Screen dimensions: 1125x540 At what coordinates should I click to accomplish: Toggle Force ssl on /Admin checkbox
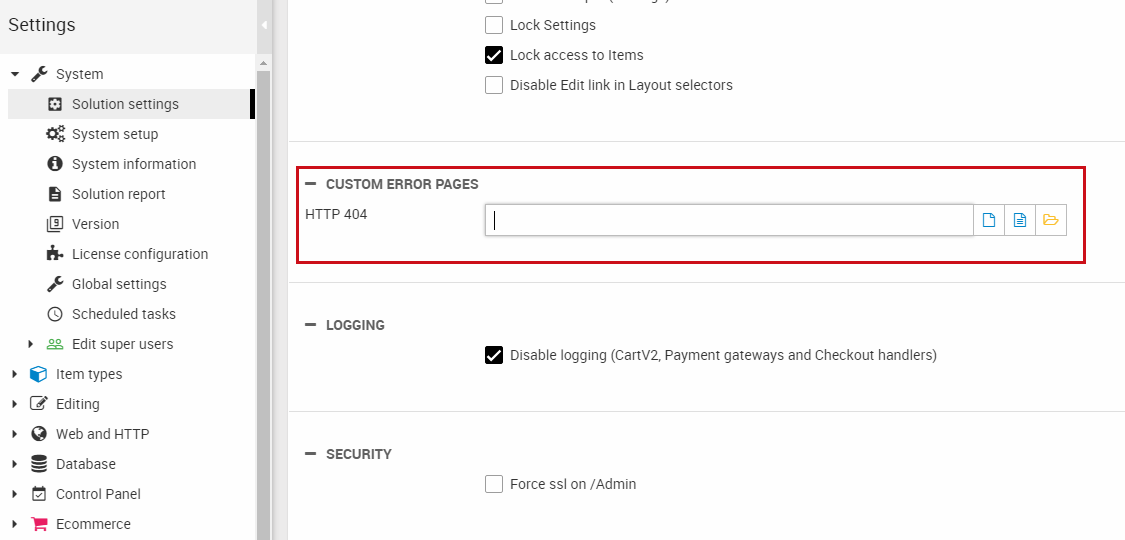point(494,484)
